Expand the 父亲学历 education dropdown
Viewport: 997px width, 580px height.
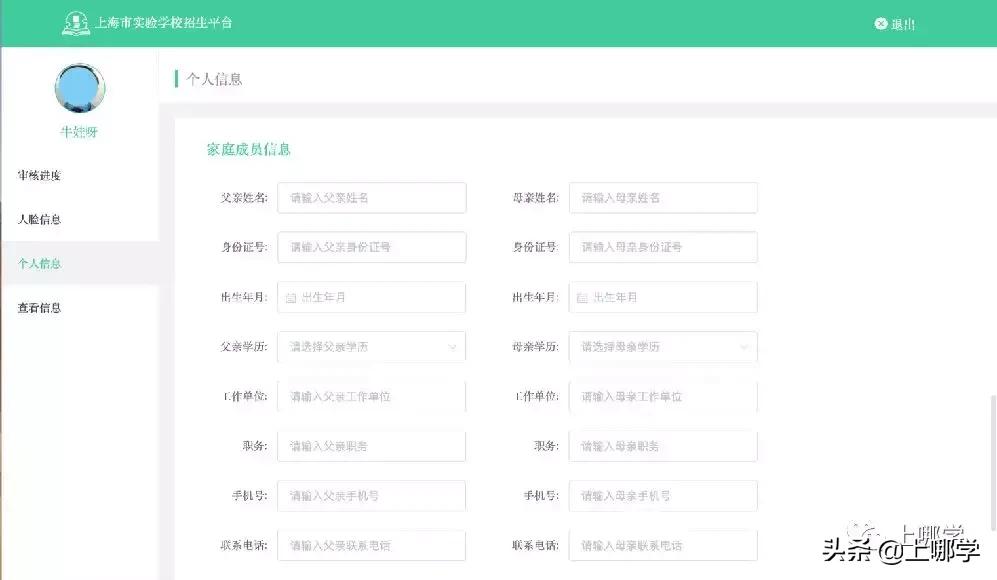(x=371, y=346)
